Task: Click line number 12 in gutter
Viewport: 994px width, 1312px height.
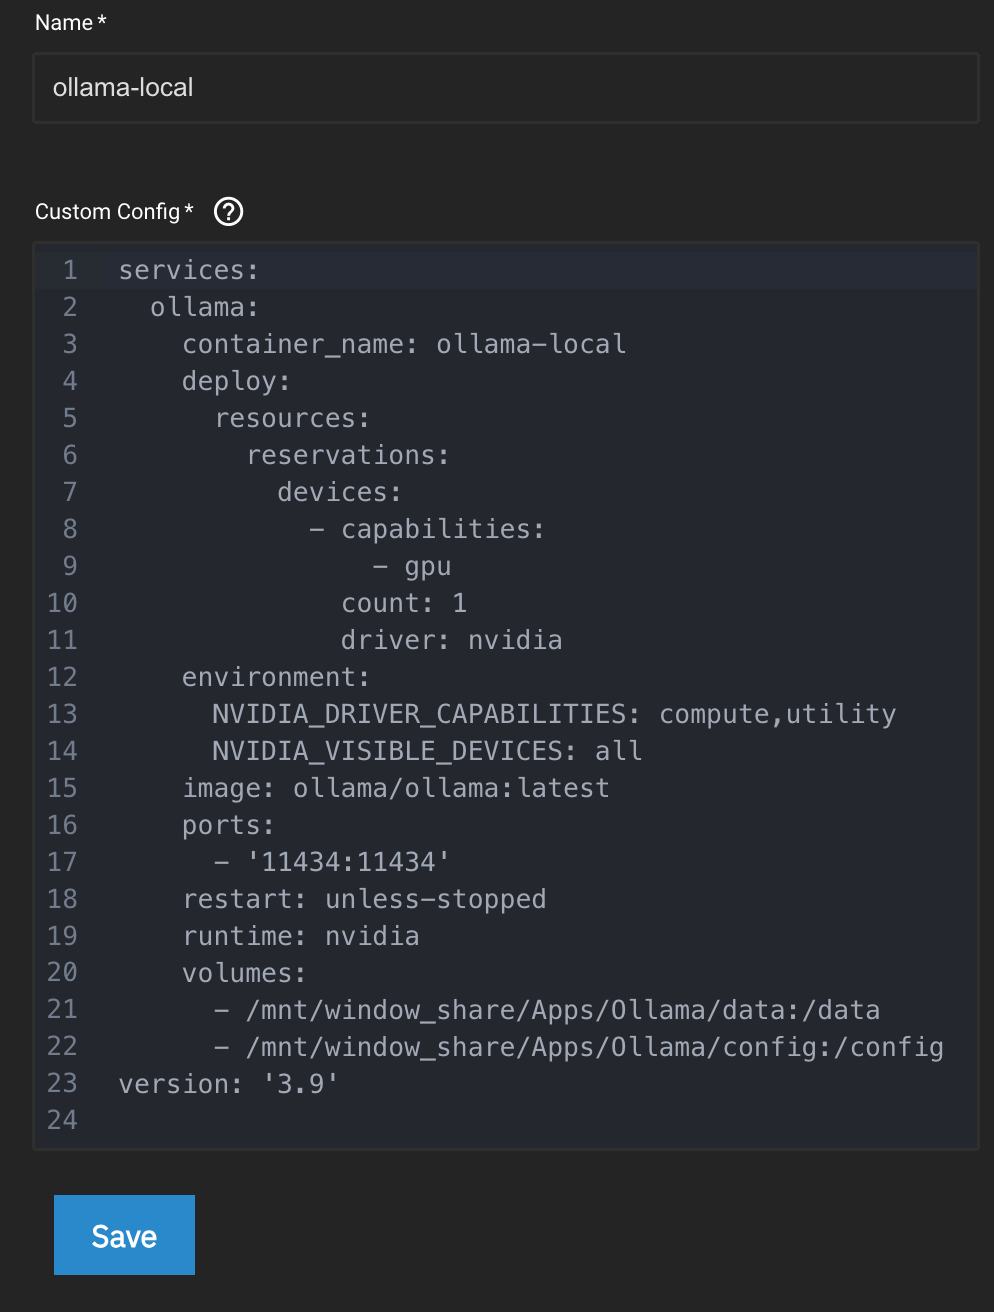Action: tap(62, 677)
